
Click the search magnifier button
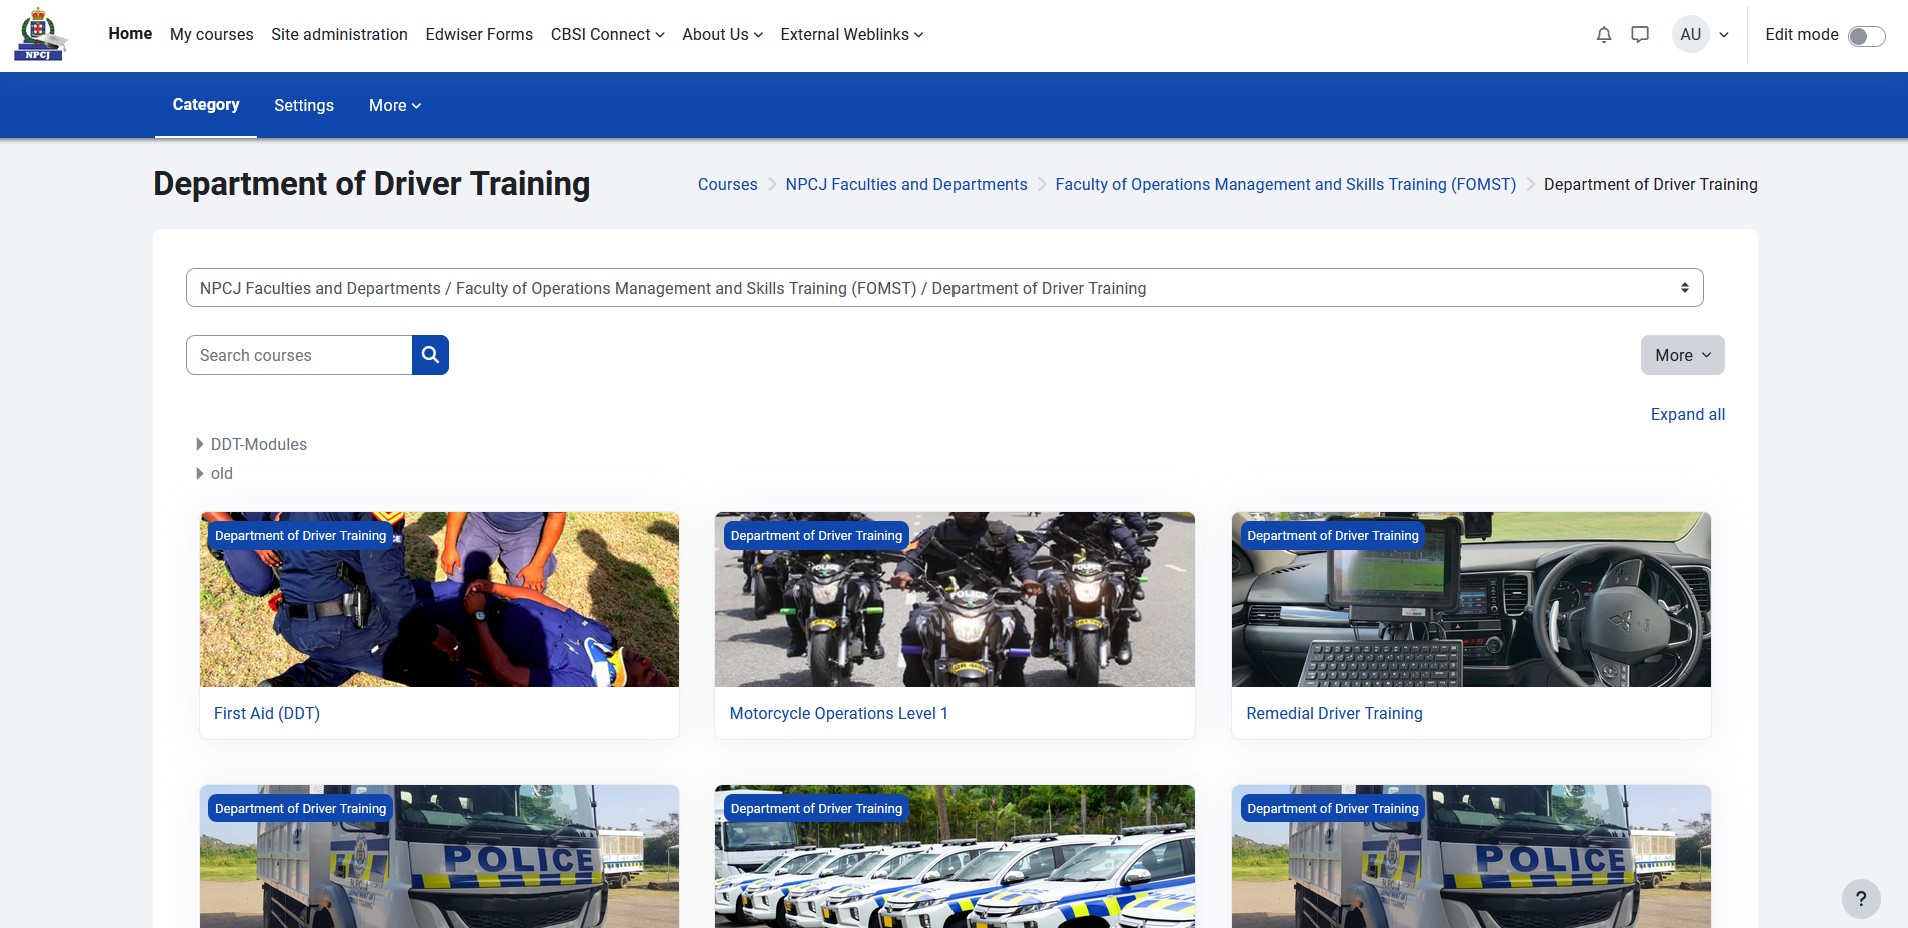pyautogui.click(x=430, y=355)
